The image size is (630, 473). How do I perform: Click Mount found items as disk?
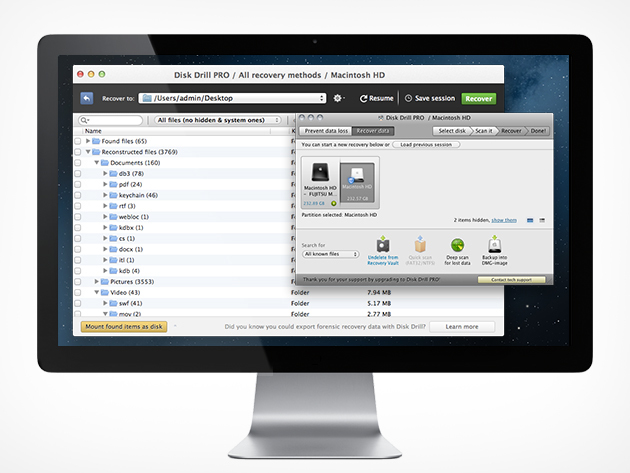[124, 326]
